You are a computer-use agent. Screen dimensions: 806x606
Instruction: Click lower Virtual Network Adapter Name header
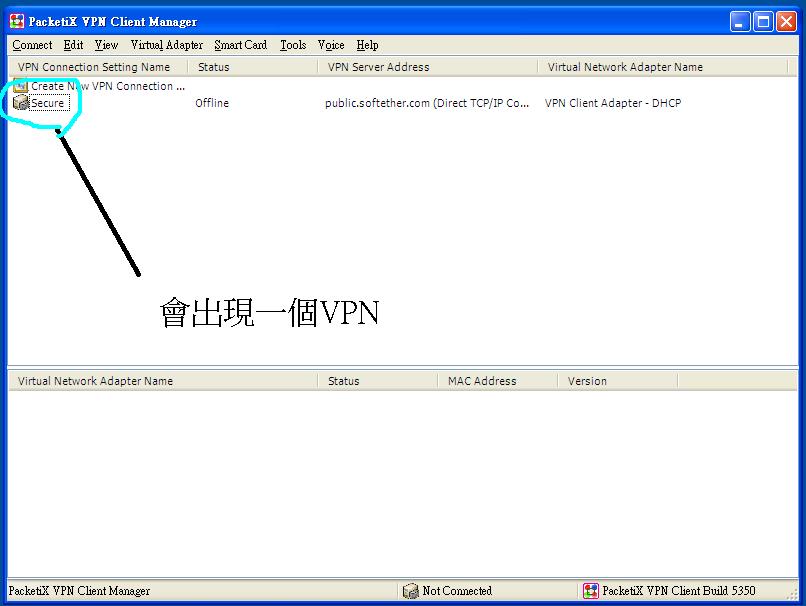(163, 381)
